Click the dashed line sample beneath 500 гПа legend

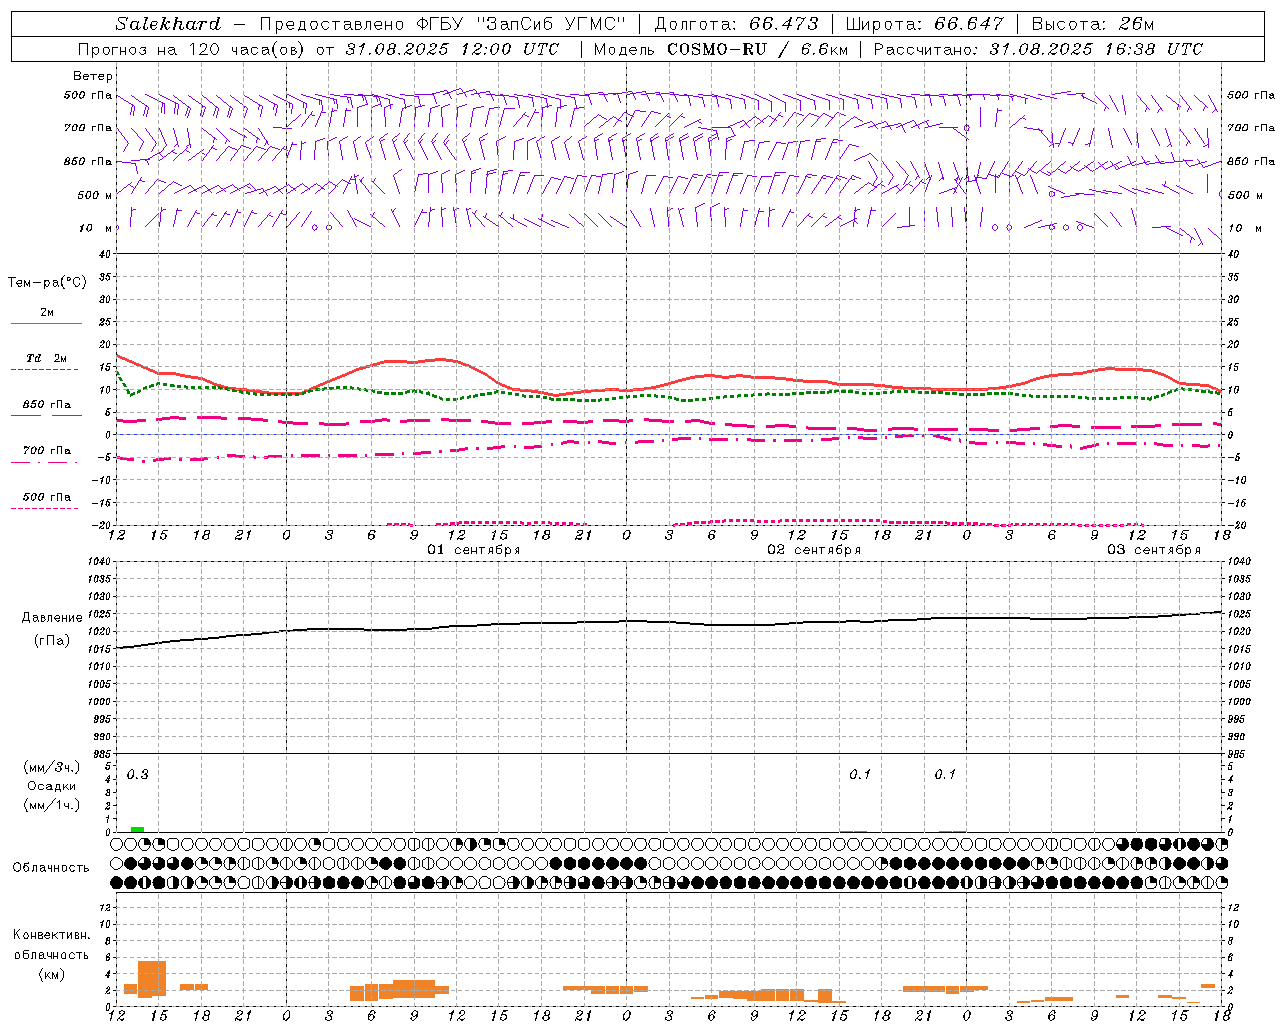[x=45, y=509]
